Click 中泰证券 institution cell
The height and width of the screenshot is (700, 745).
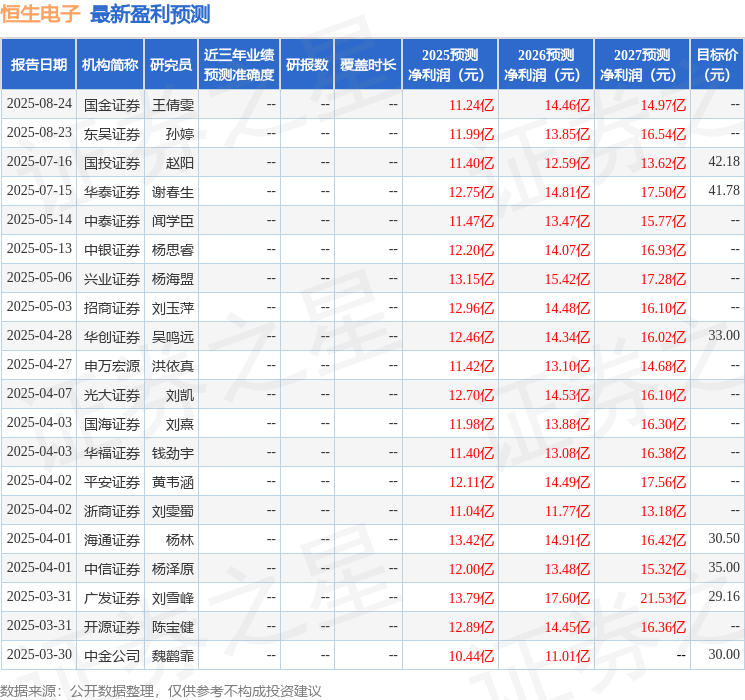[112, 221]
